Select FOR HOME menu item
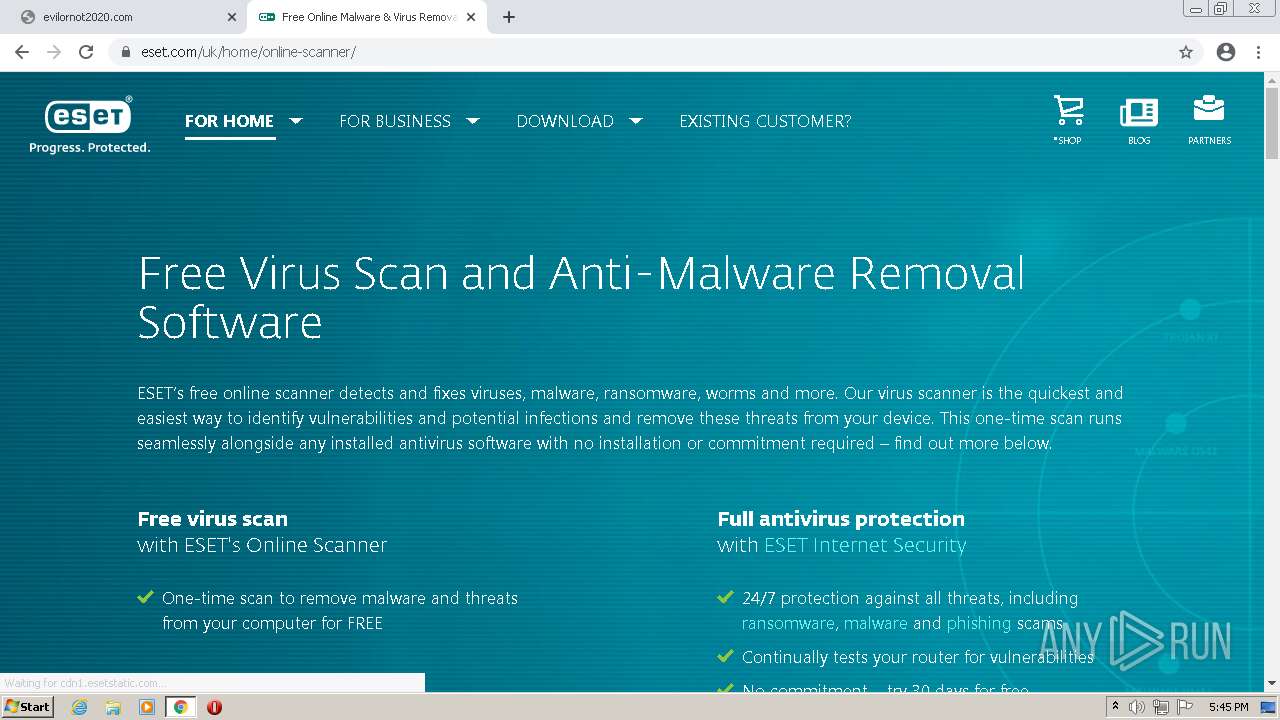This screenshot has height=720, width=1280. pos(229,121)
